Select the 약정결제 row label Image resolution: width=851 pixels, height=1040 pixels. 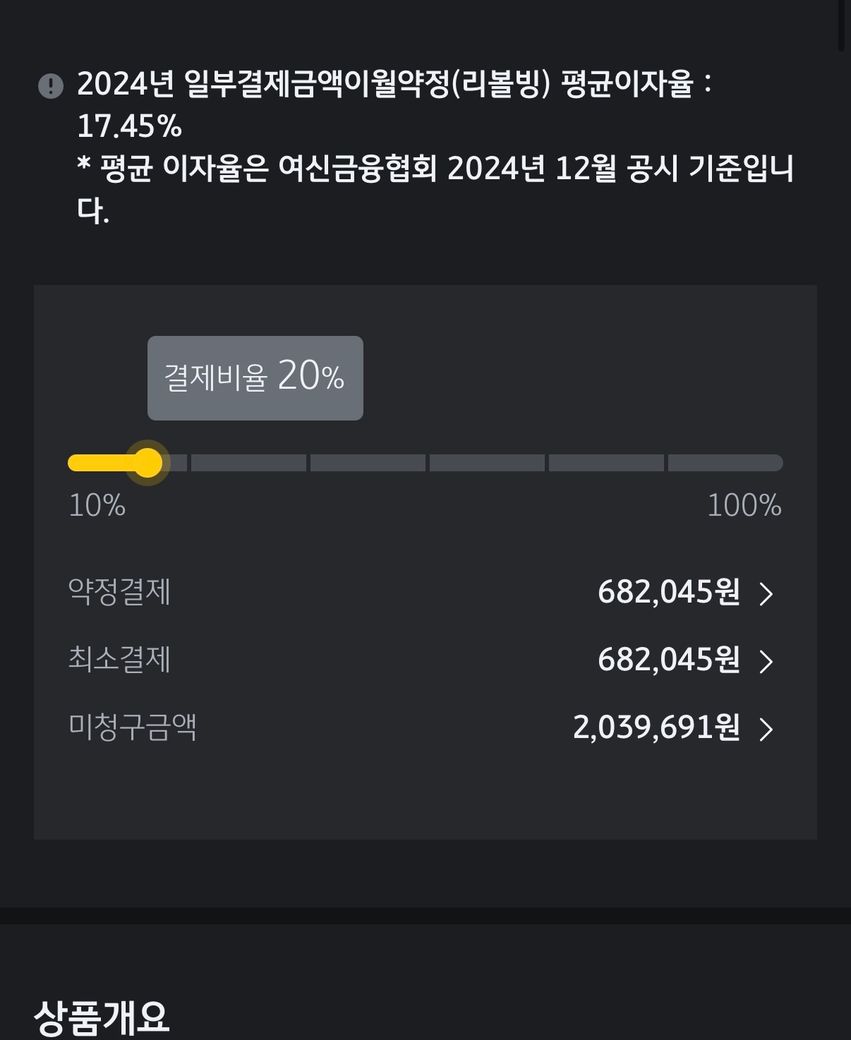pyautogui.click(x=119, y=592)
